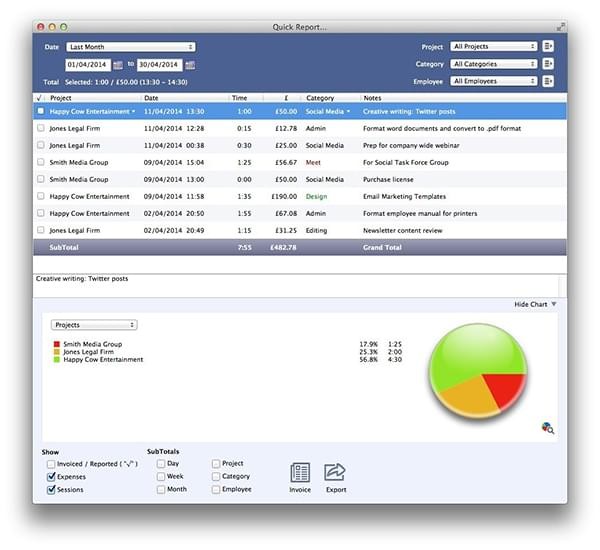Click the green Happy Cow Entertainment swatch
The image size is (600, 550).
(x=57, y=359)
